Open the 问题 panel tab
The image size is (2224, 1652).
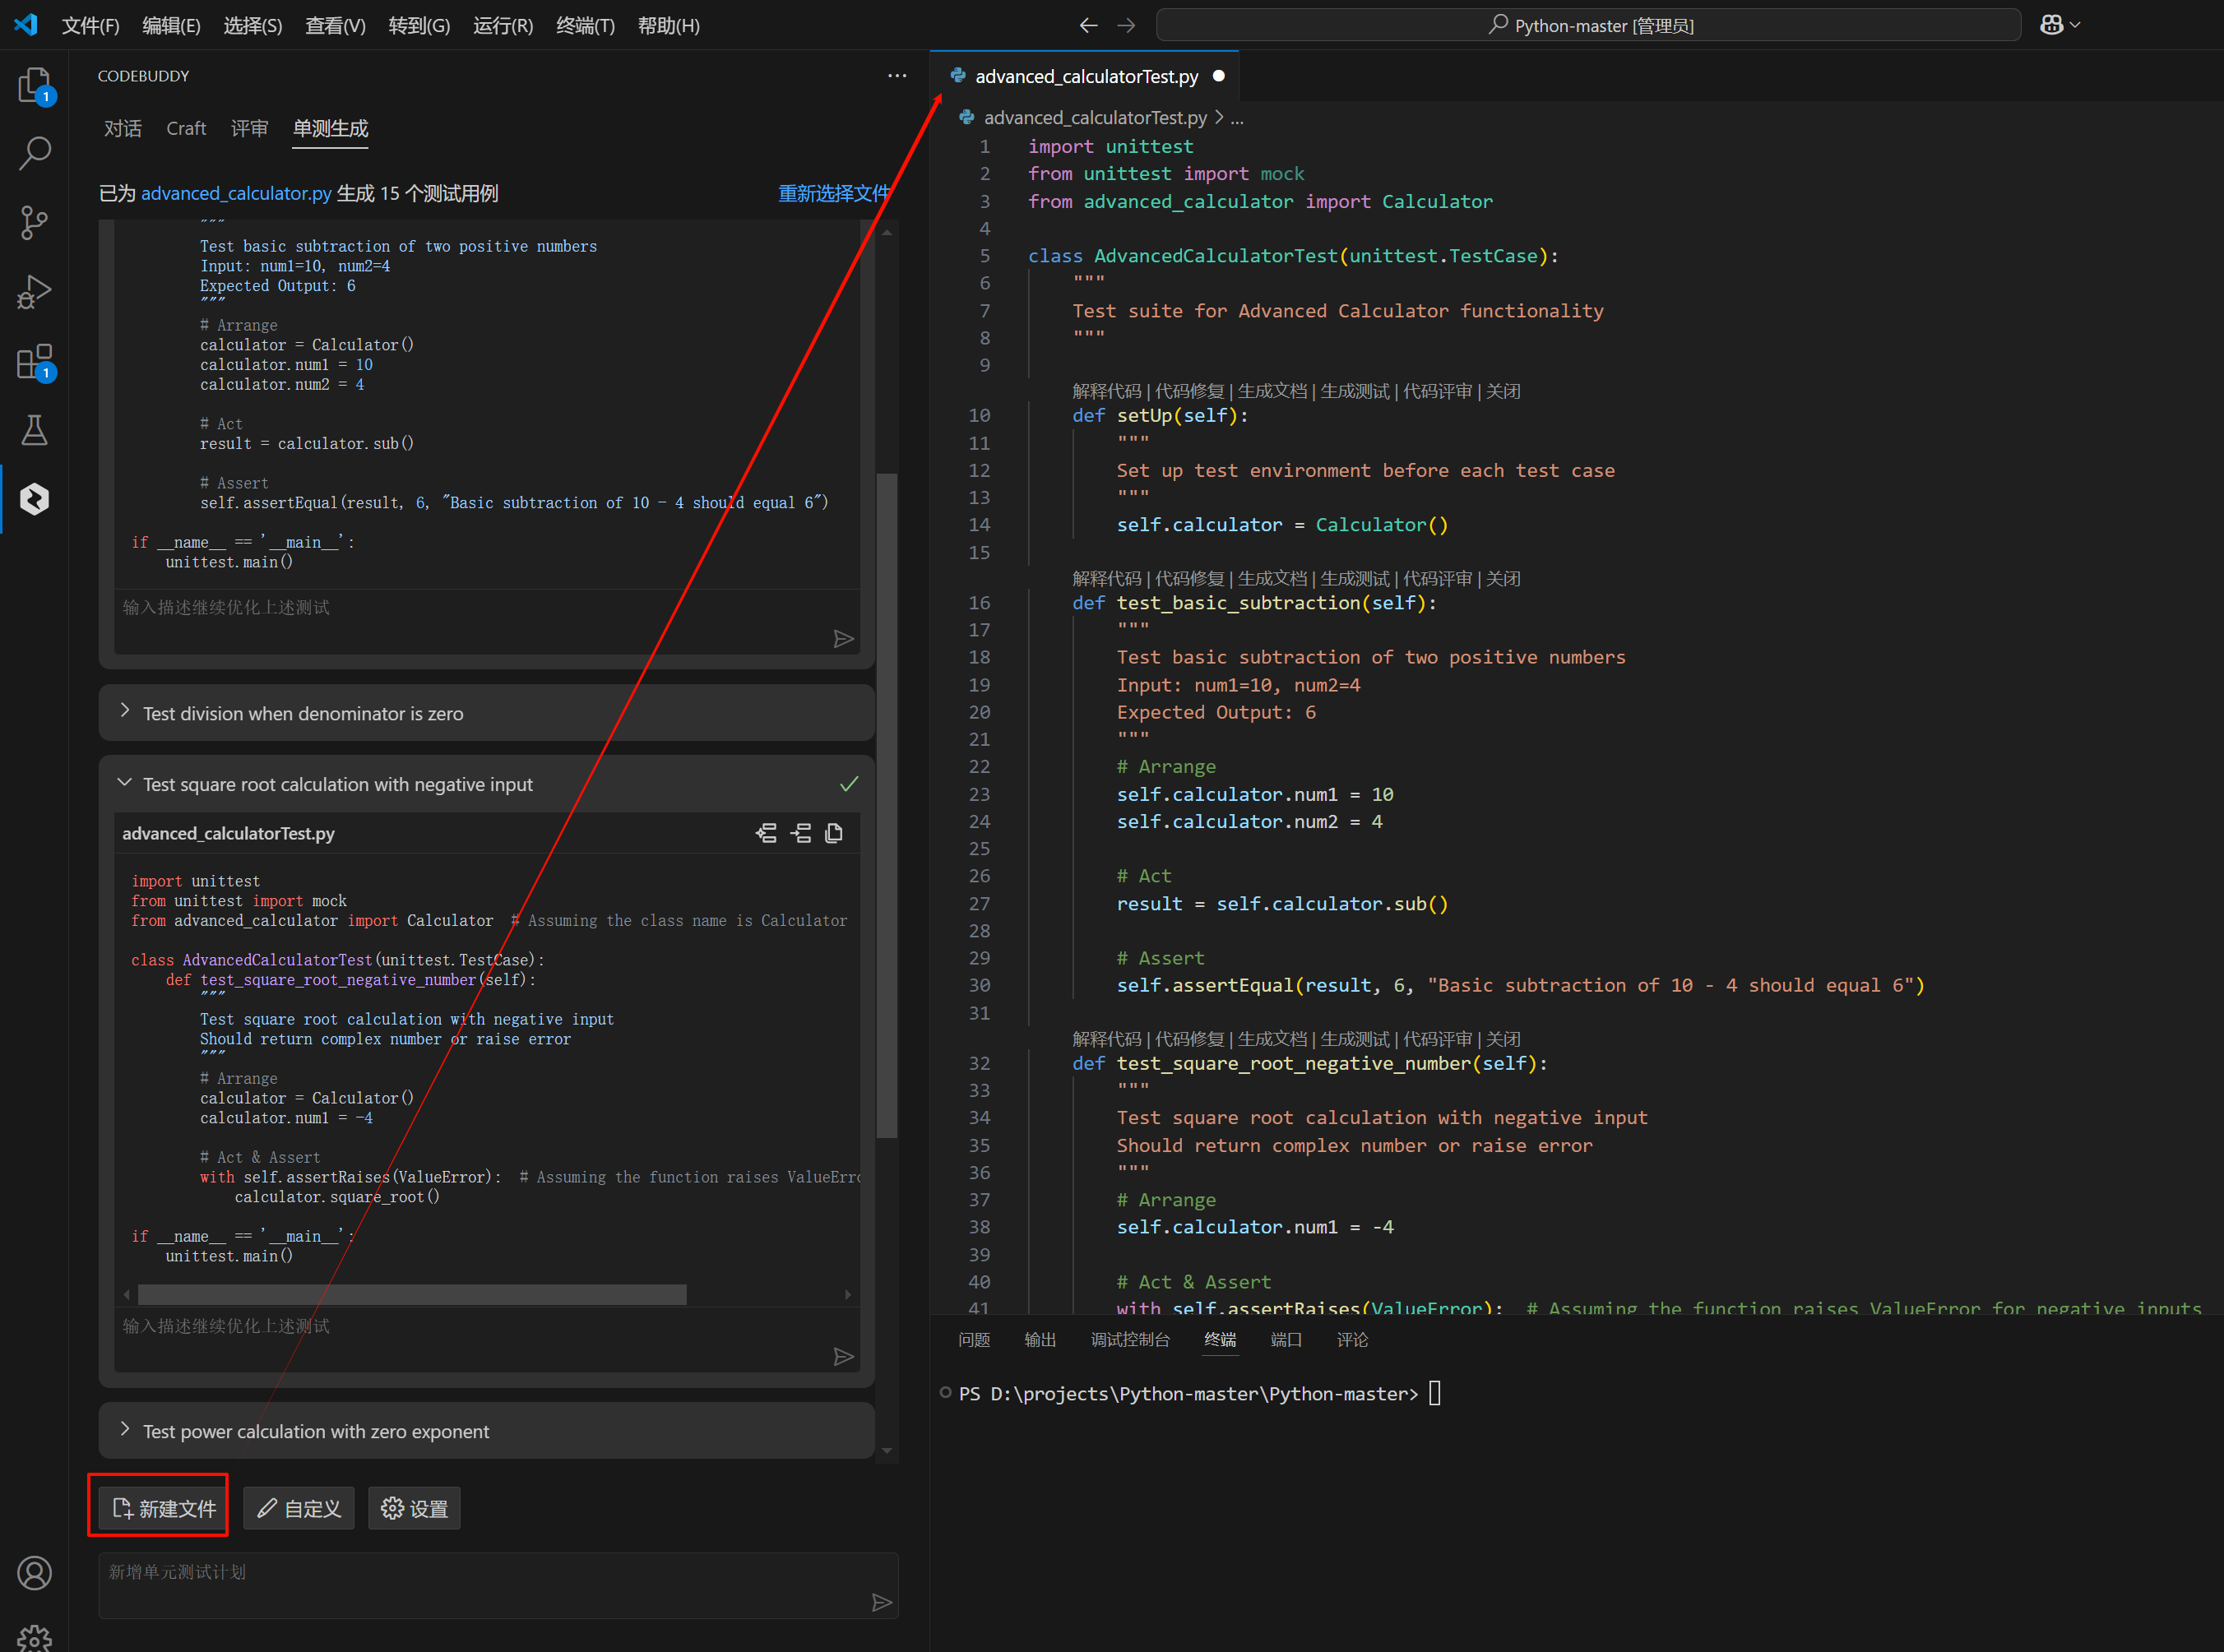pyautogui.click(x=974, y=1339)
